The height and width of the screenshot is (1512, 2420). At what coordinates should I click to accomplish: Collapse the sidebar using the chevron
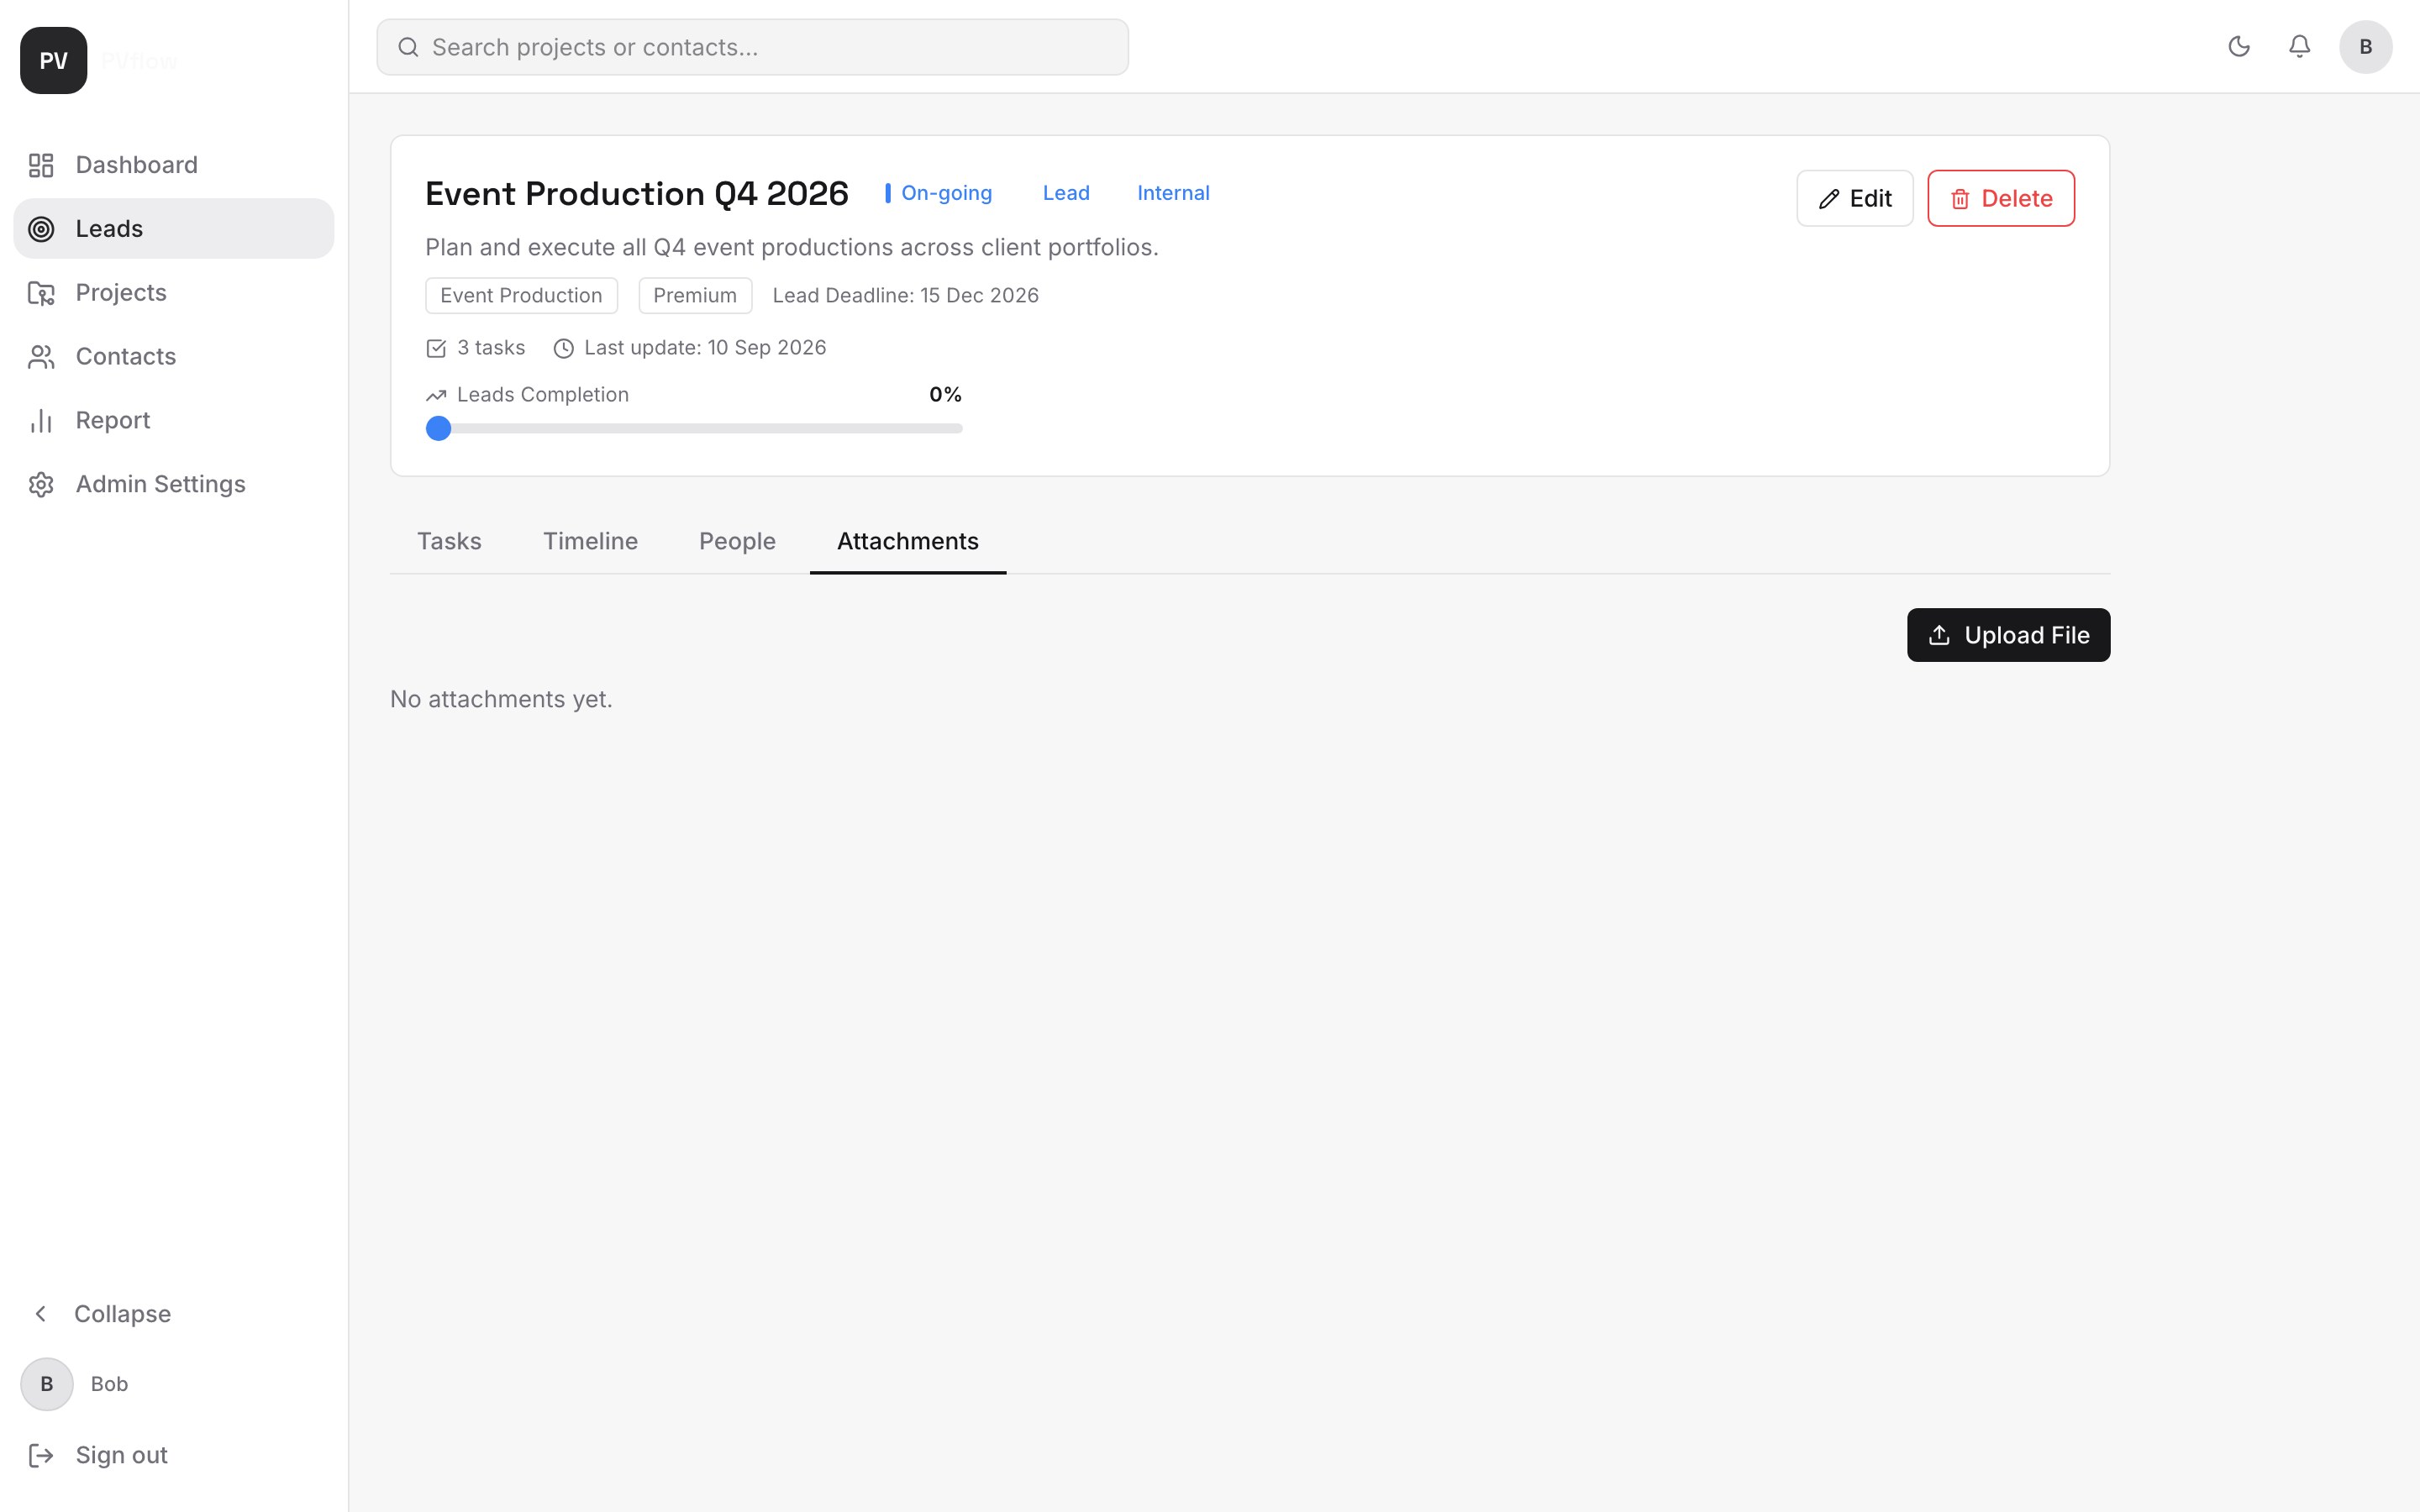click(x=41, y=1314)
